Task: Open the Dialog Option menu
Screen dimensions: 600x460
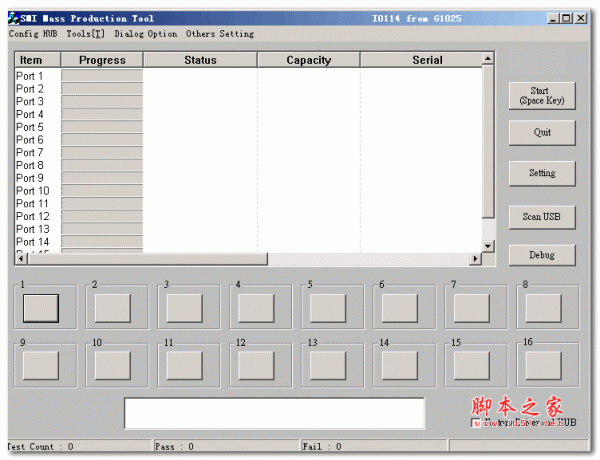Action: 146,34
